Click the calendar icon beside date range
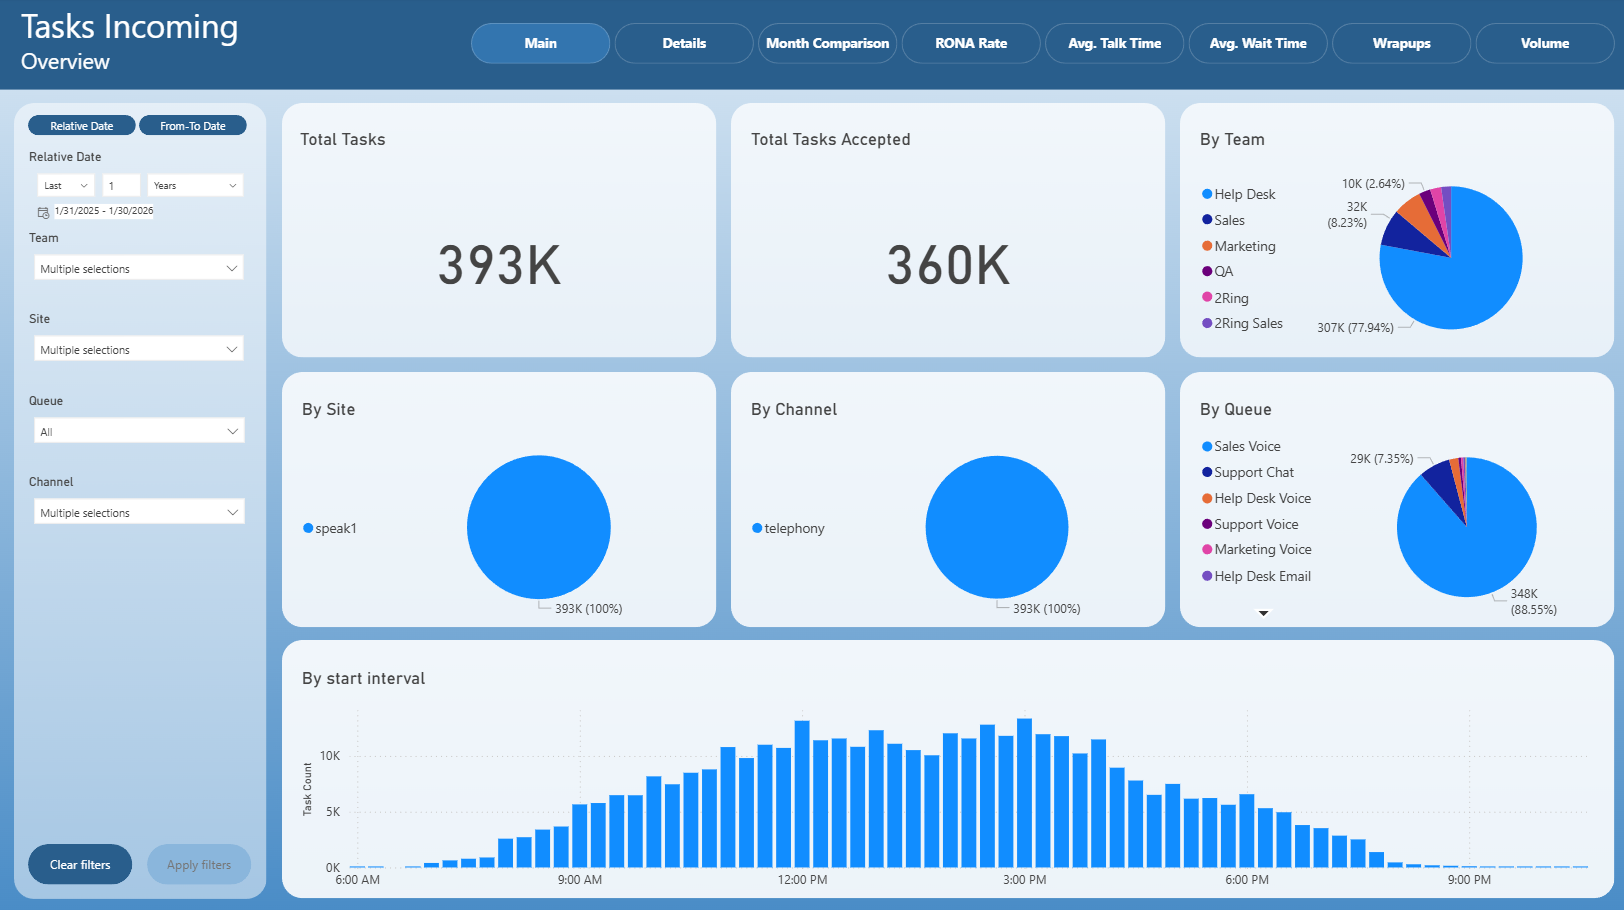1624x910 pixels. tap(43, 212)
